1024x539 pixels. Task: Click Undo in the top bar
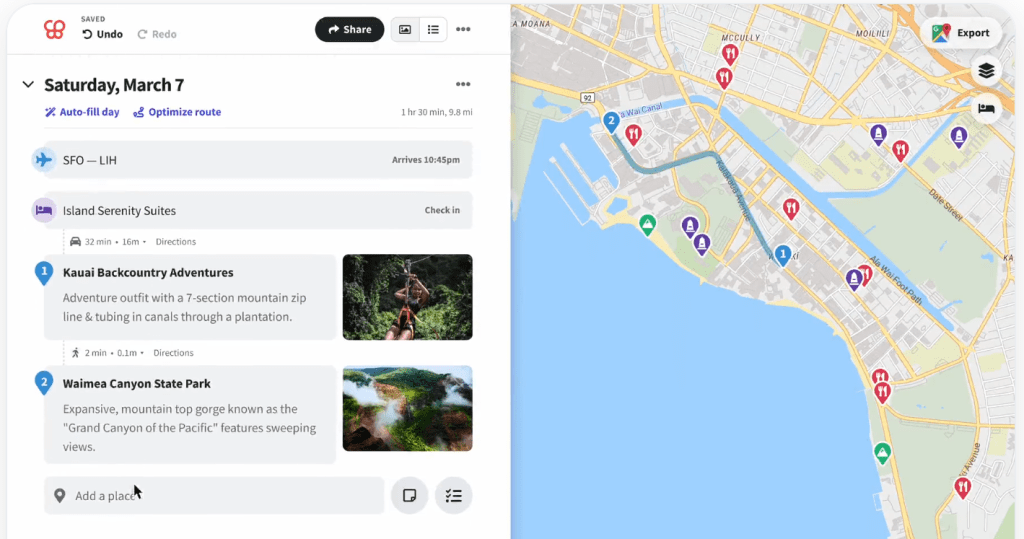click(102, 34)
